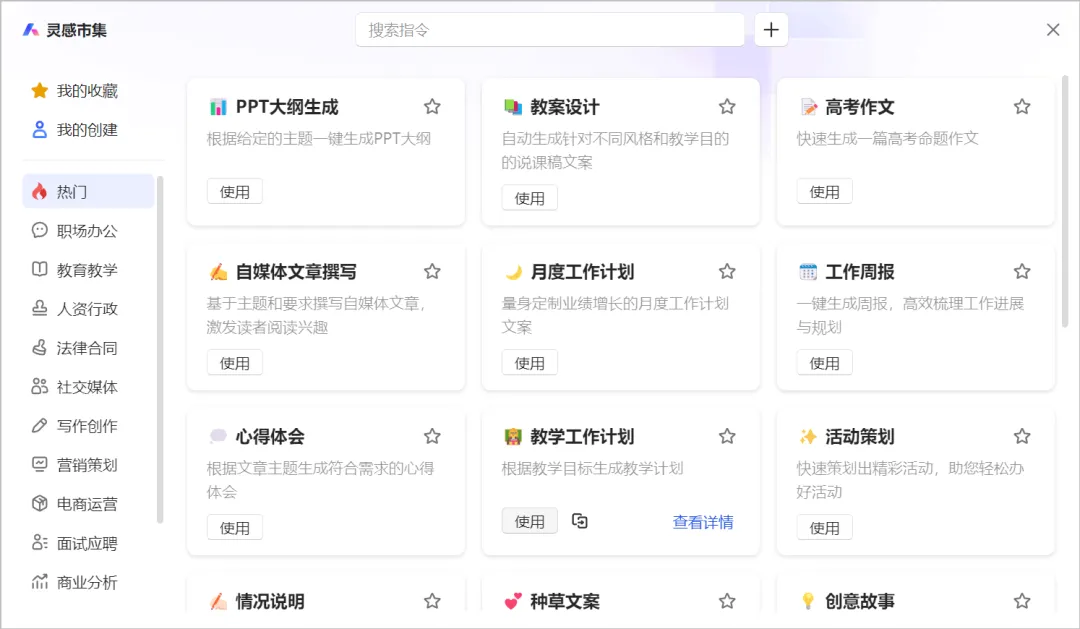Screen dimensions: 1080x629
Task: Select the 热门 category
Action: pos(88,191)
